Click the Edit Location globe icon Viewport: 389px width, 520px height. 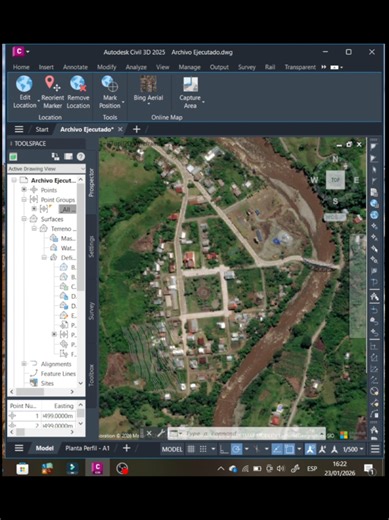24,84
